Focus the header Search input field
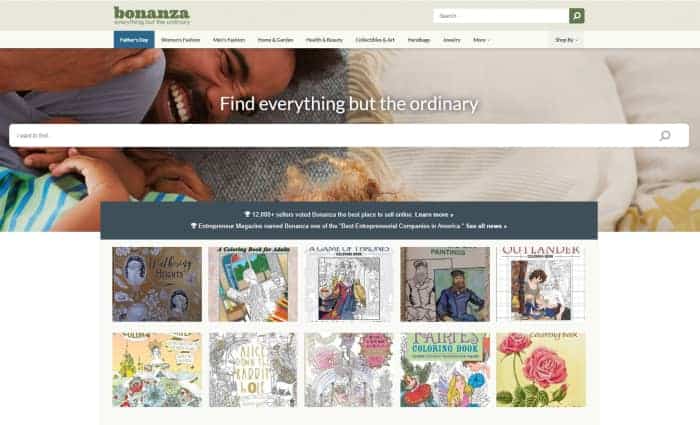This screenshot has width=700, height=425. pyautogui.click(x=501, y=16)
